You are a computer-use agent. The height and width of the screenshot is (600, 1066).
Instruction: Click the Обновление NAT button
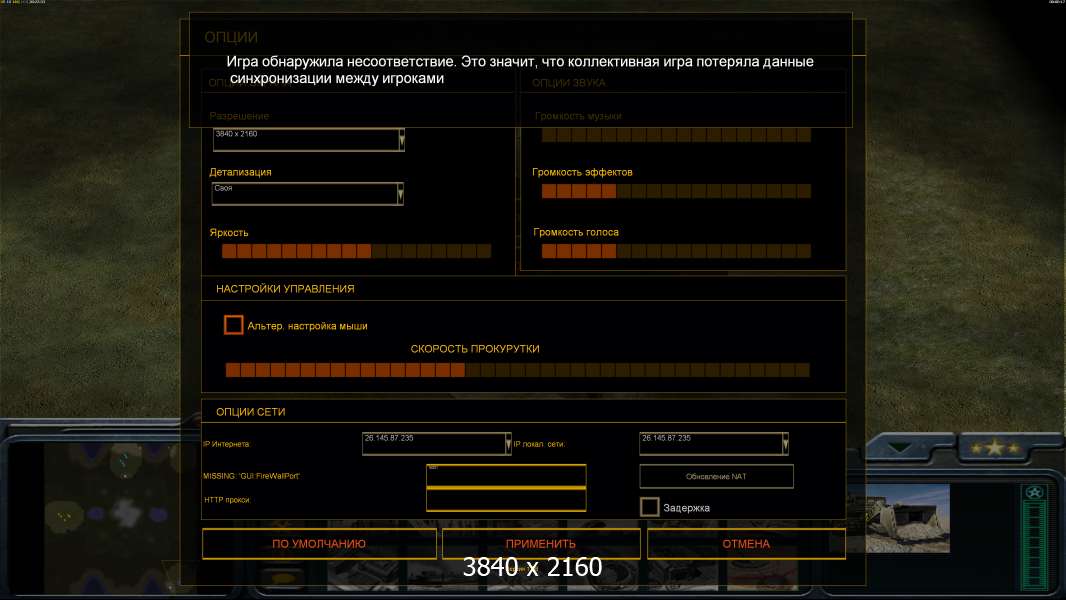pos(716,476)
